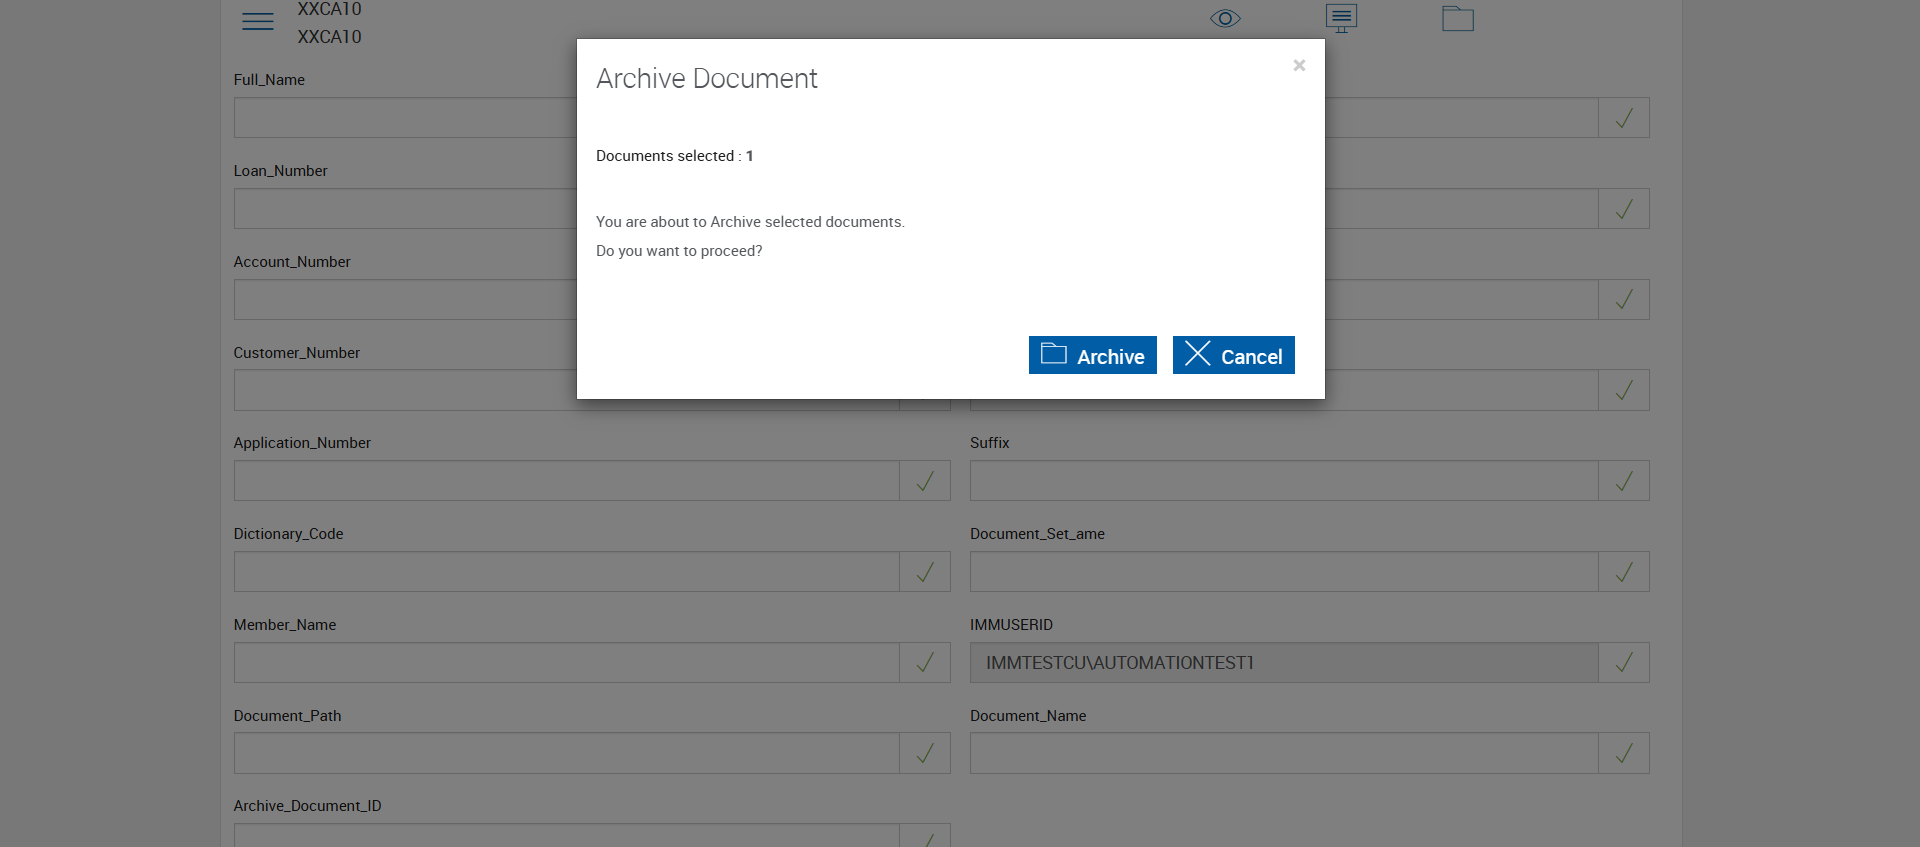The width and height of the screenshot is (1920, 847).
Task: Click the Member_Name label
Action: click(285, 625)
